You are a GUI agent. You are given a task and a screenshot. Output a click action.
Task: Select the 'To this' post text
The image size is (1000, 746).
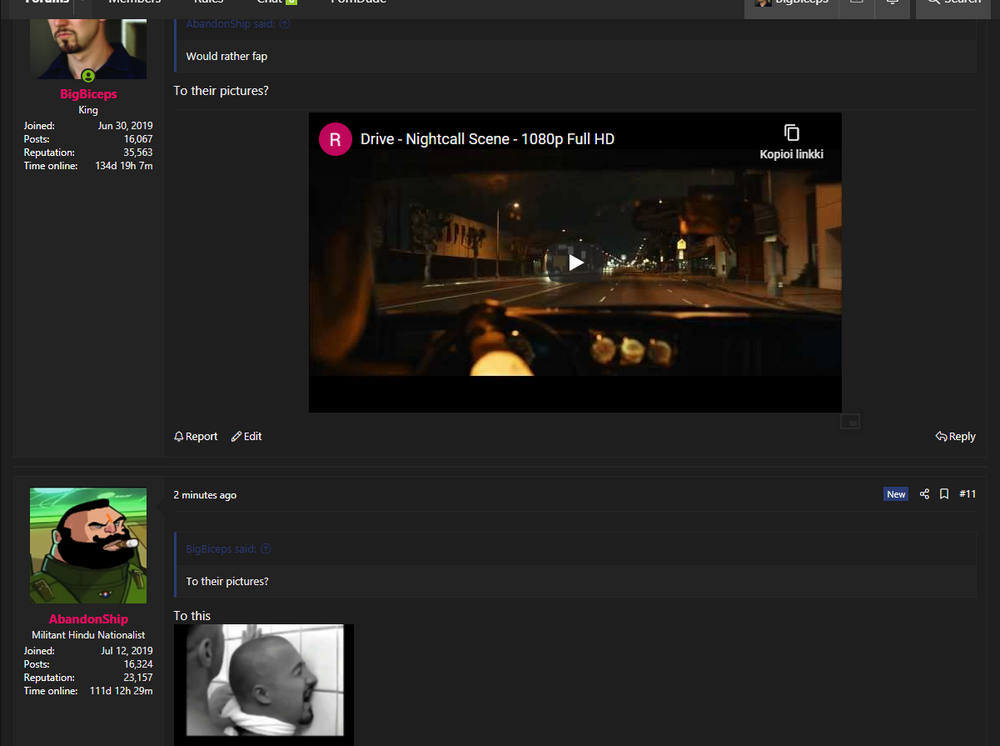192,615
